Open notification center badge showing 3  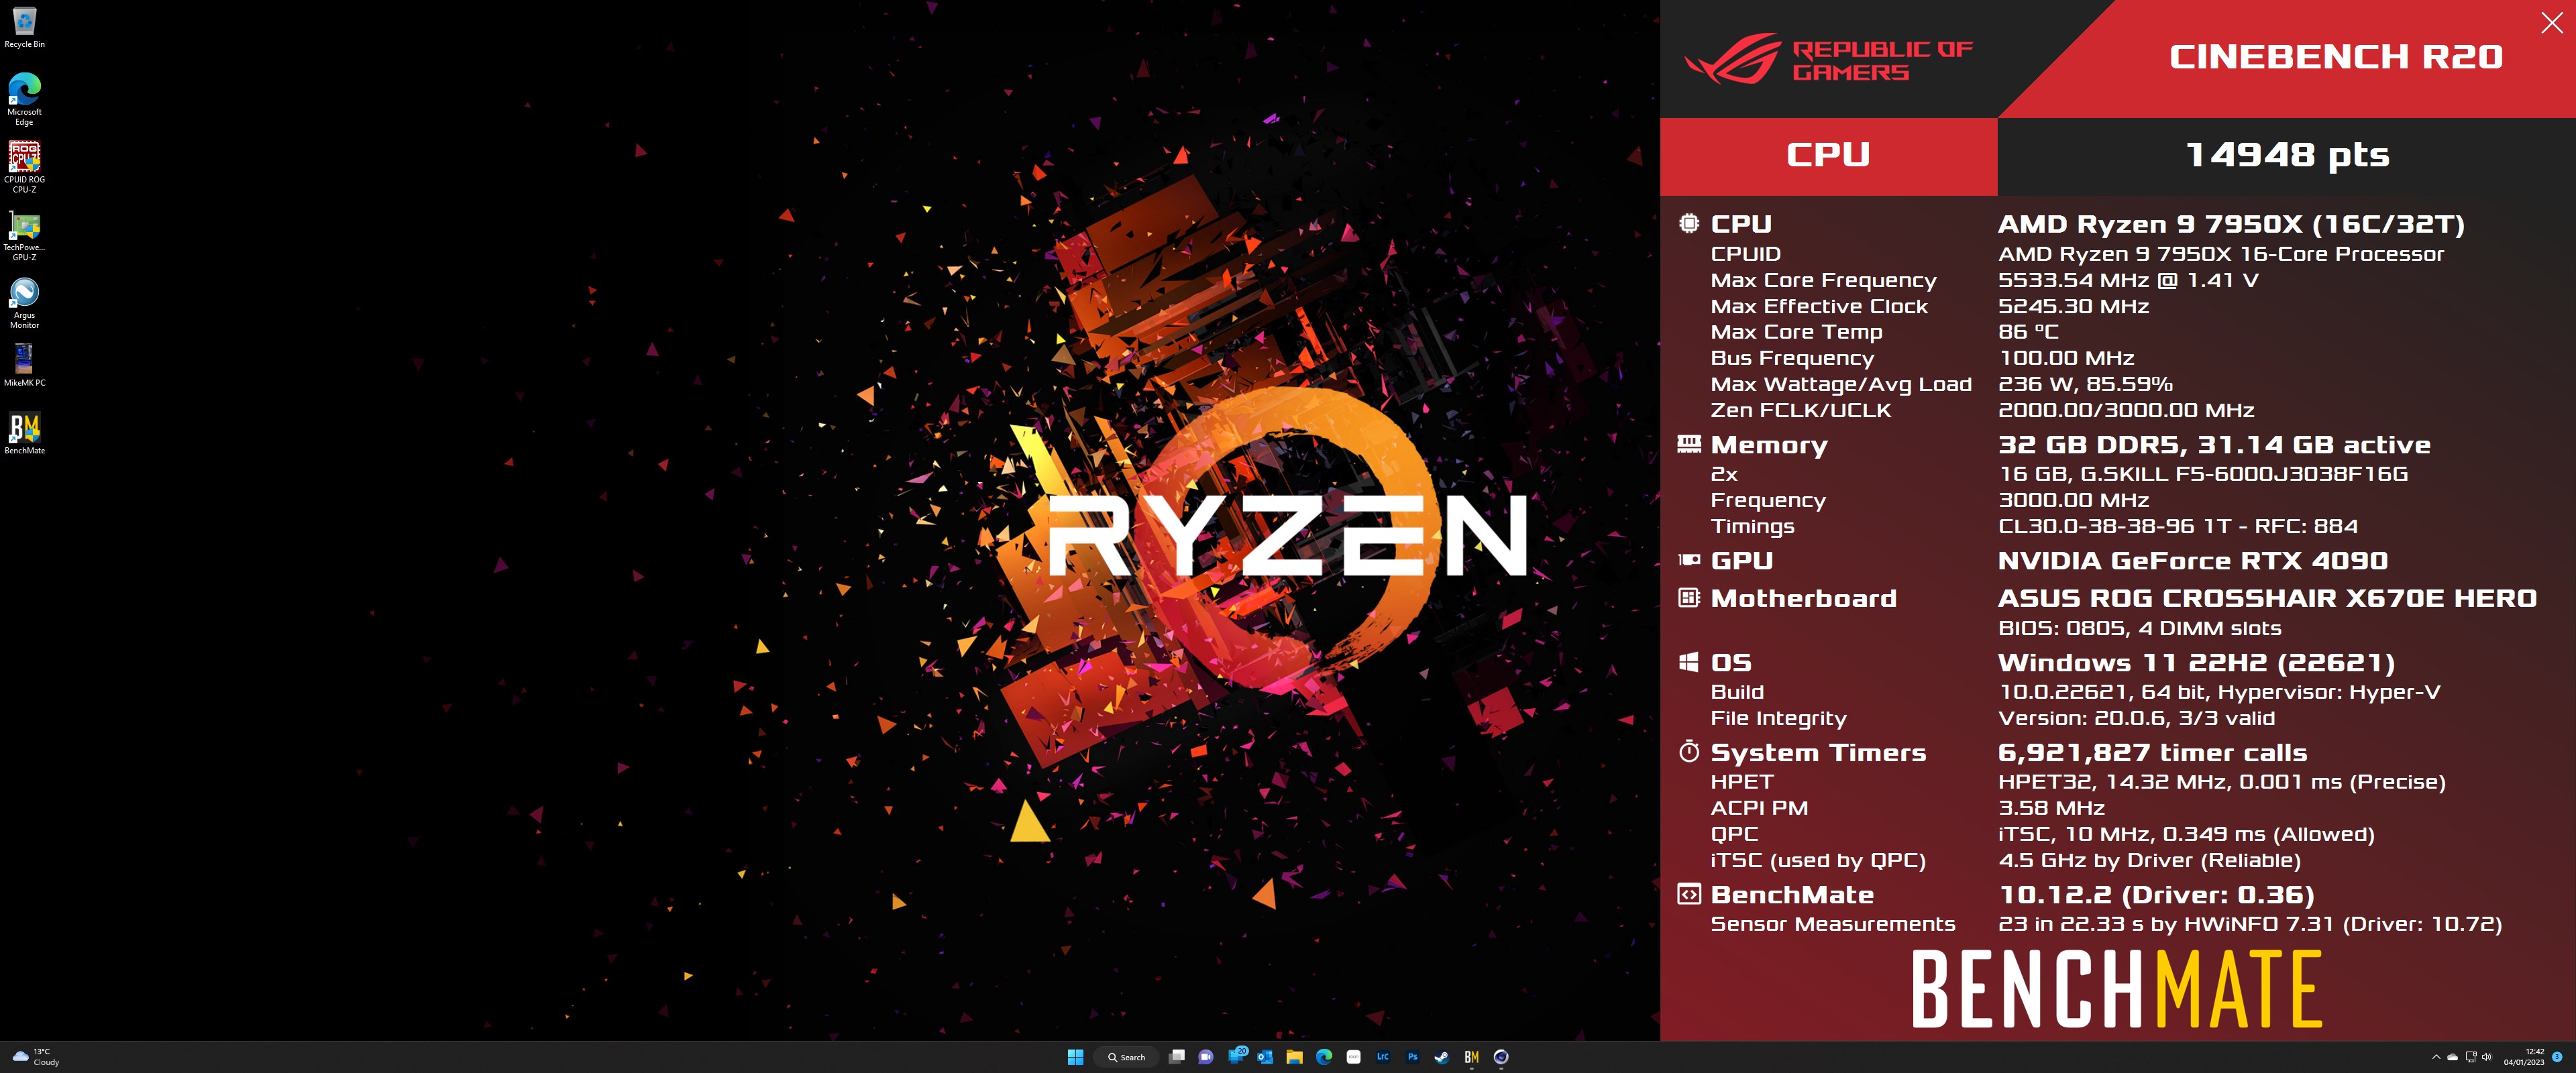[x=2558, y=1057]
